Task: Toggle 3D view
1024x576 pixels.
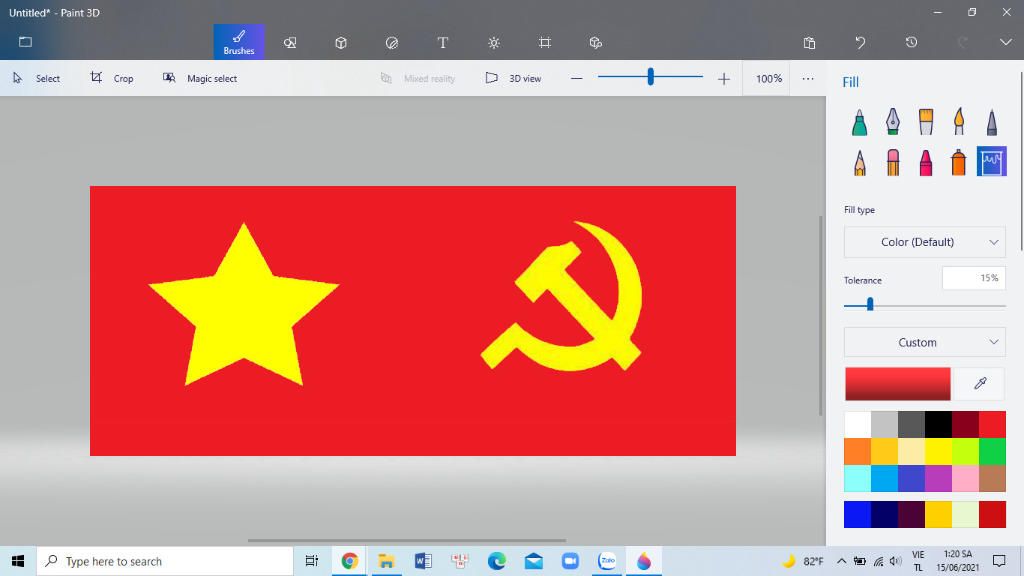Action: click(513, 78)
